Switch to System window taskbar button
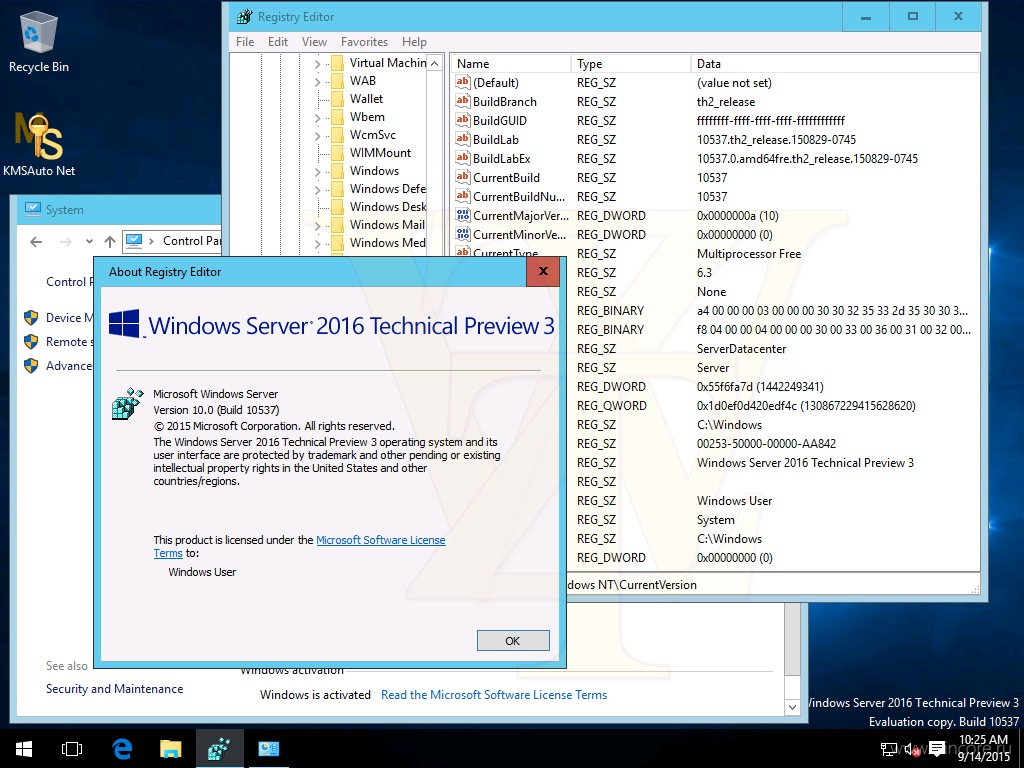Viewport: 1024px width, 768px height. coord(268,749)
